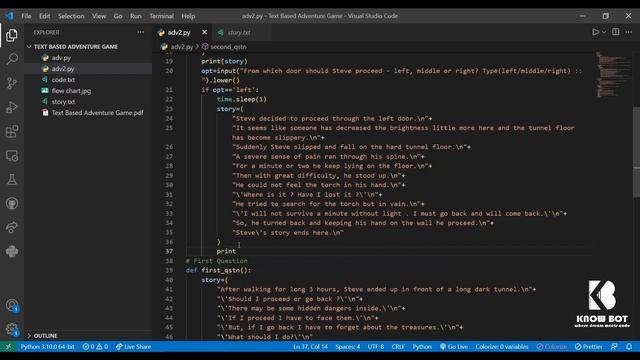Close the adv2.py tab
The height and width of the screenshot is (360, 640).
204,32
